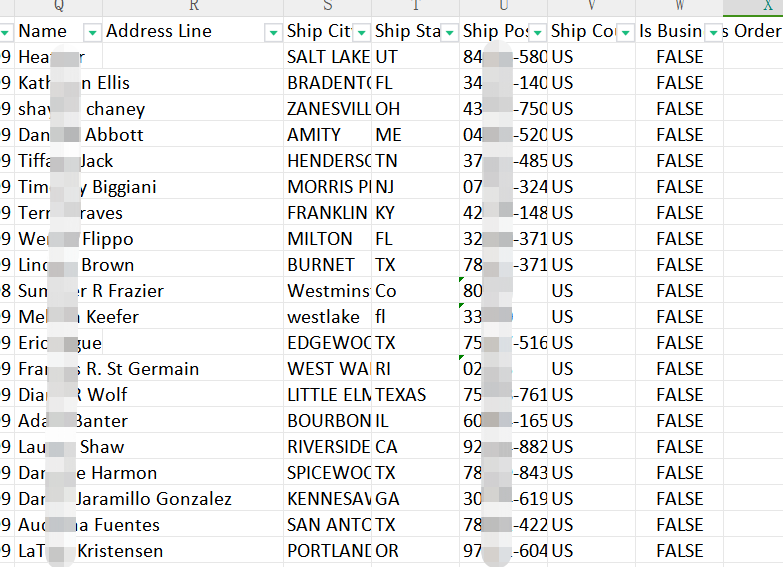Click the column W header letter

point(679,7)
